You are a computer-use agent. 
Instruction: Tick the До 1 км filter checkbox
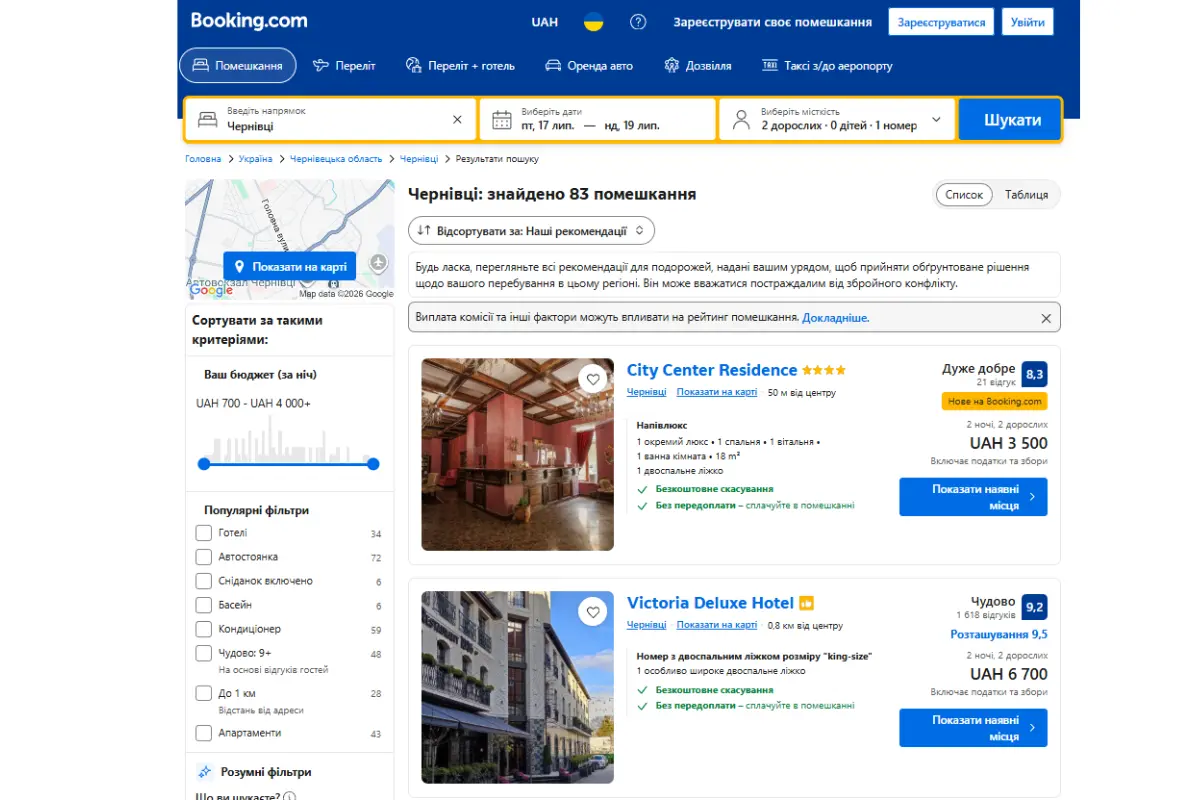[204, 693]
